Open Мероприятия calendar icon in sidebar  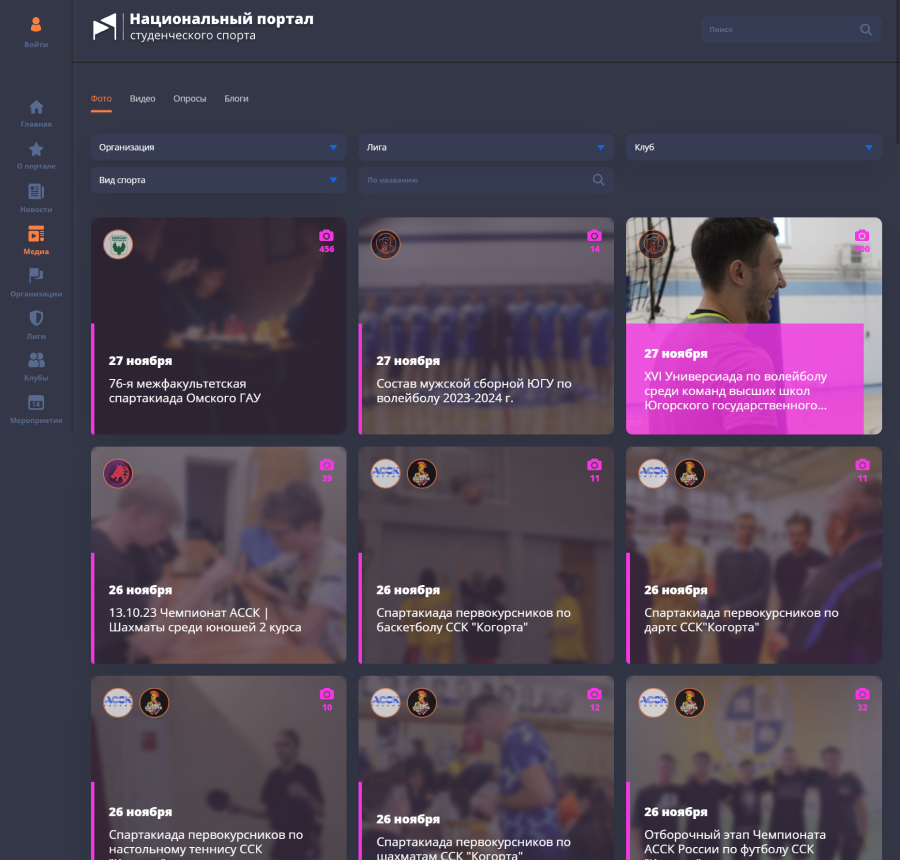[x=36, y=402]
